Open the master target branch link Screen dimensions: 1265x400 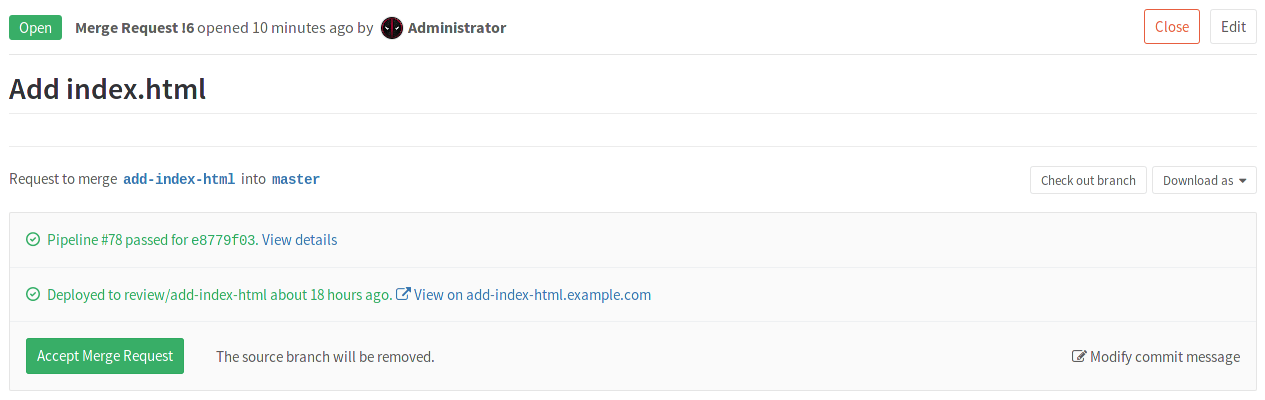[296, 180]
